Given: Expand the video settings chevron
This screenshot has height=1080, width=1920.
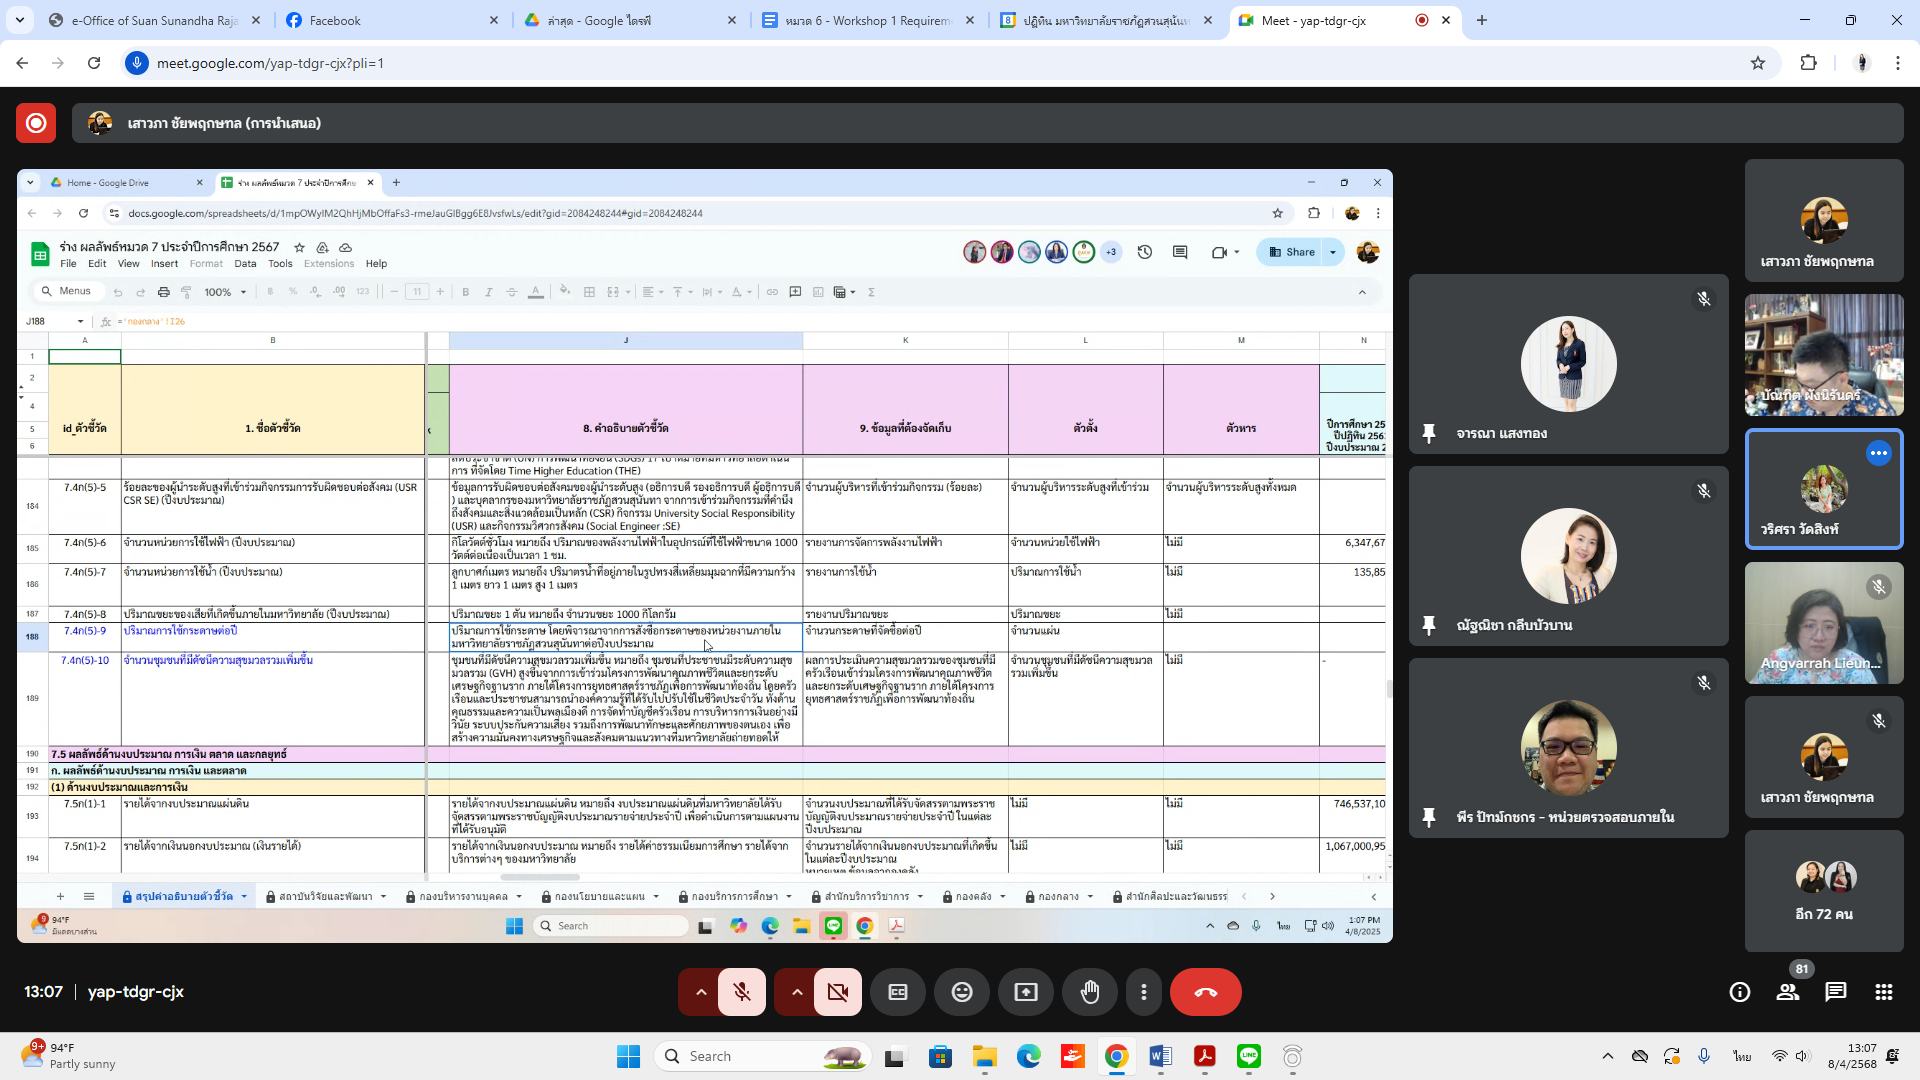Looking at the screenshot, I should (x=797, y=992).
